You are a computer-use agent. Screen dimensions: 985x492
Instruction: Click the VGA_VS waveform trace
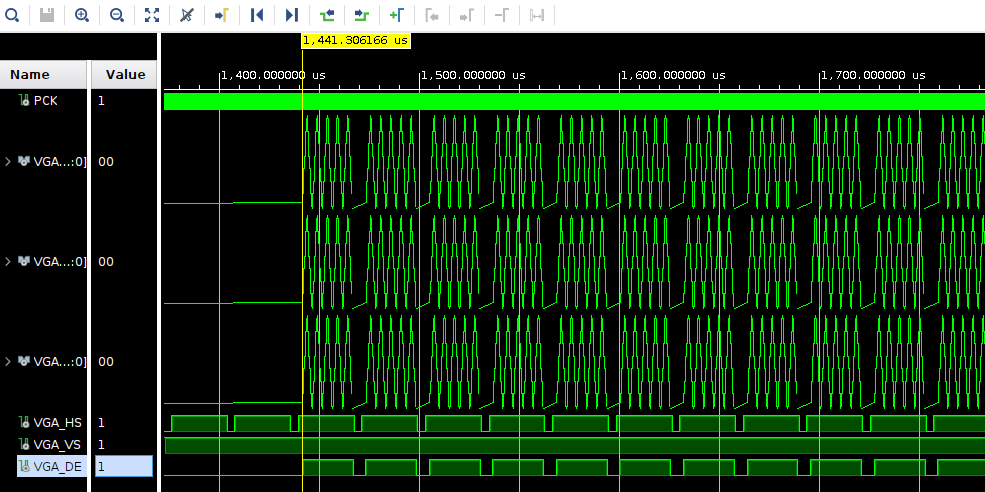coord(574,445)
